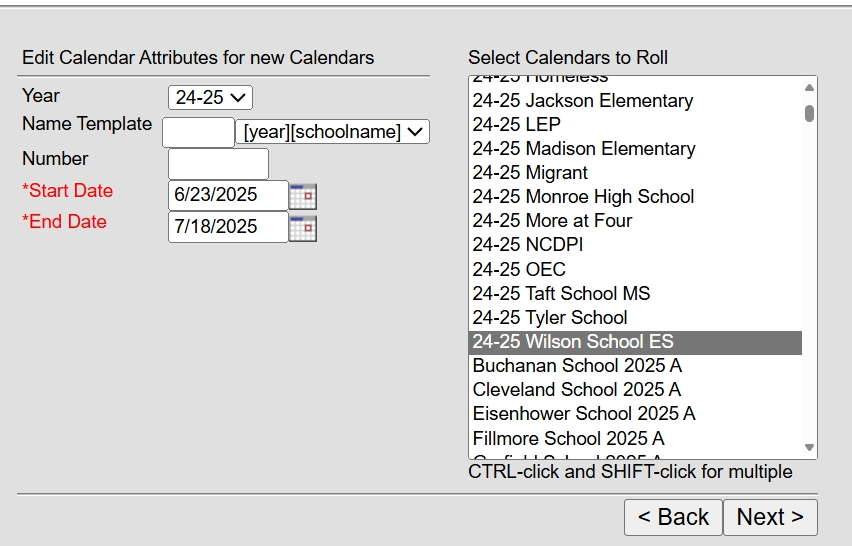Screen dimensions: 852x546
Task: Pick the 24-25 NCDPI calendar
Action: 528,245
